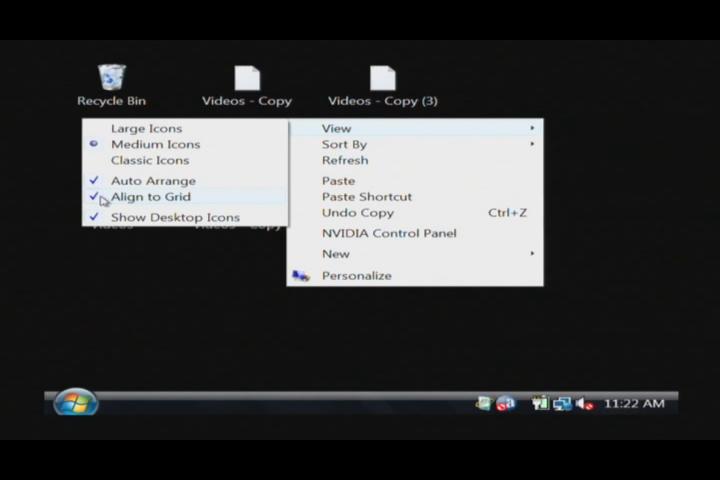Click Refresh in the context menu
The height and width of the screenshot is (480, 720).
point(415,160)
